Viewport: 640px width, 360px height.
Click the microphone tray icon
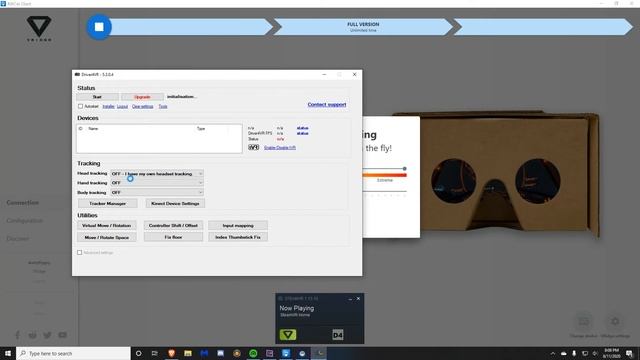point(574,353)
